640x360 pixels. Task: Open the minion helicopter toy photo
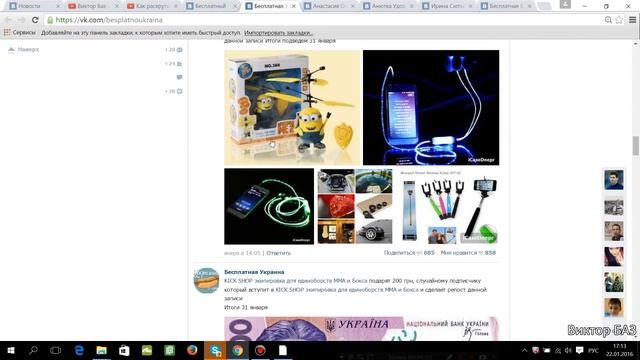point(292,107)
